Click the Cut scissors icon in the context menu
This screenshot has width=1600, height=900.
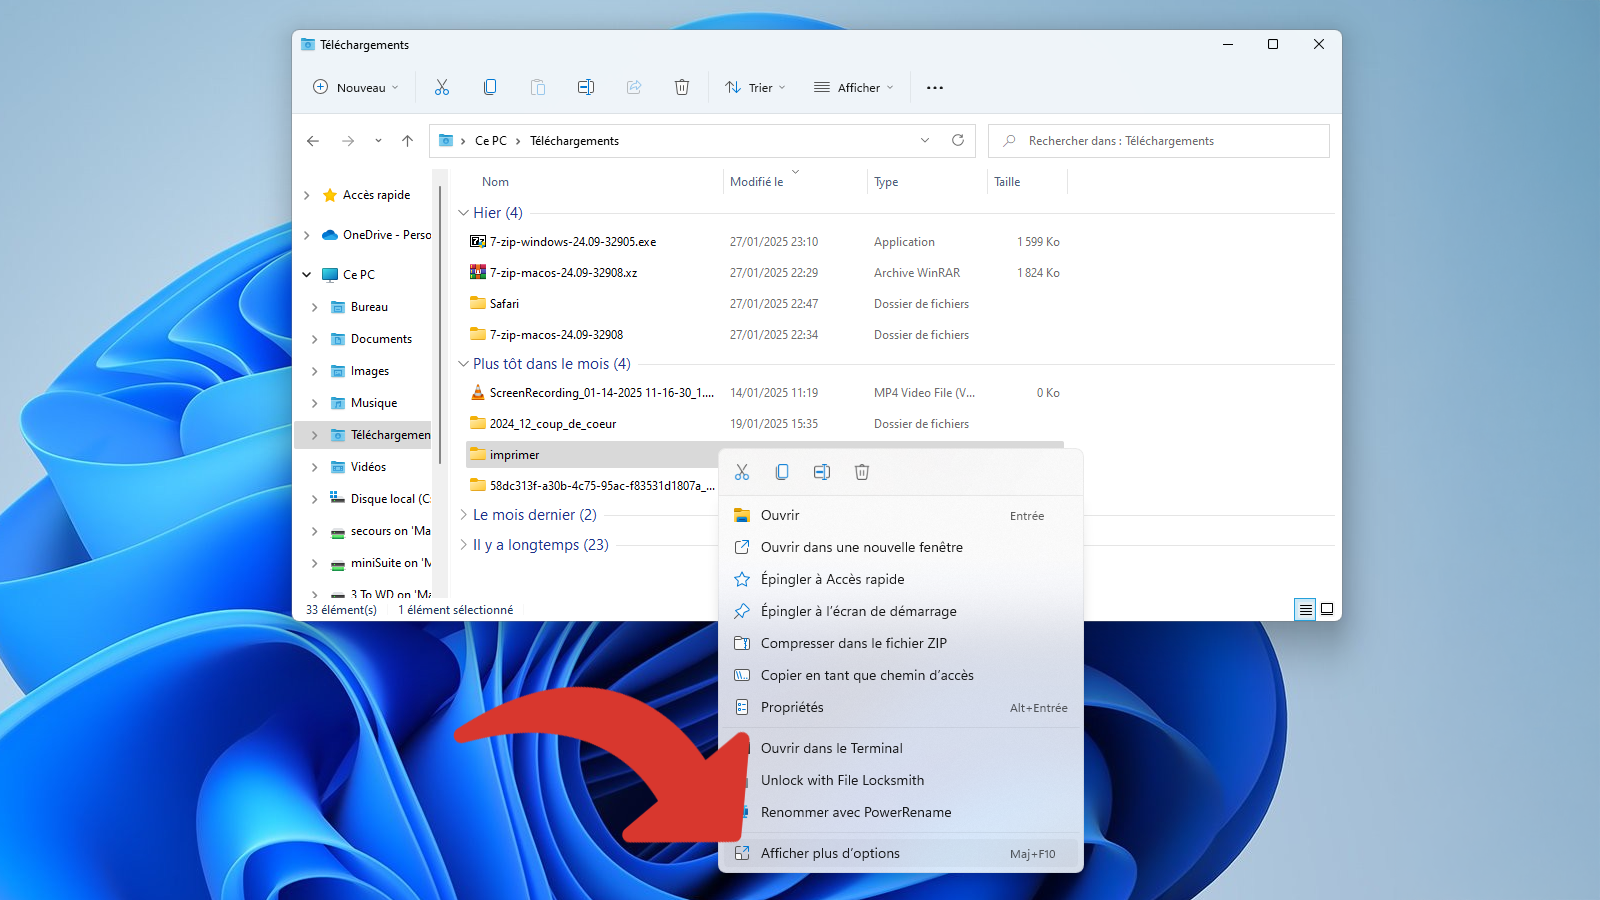pos(742,472)
